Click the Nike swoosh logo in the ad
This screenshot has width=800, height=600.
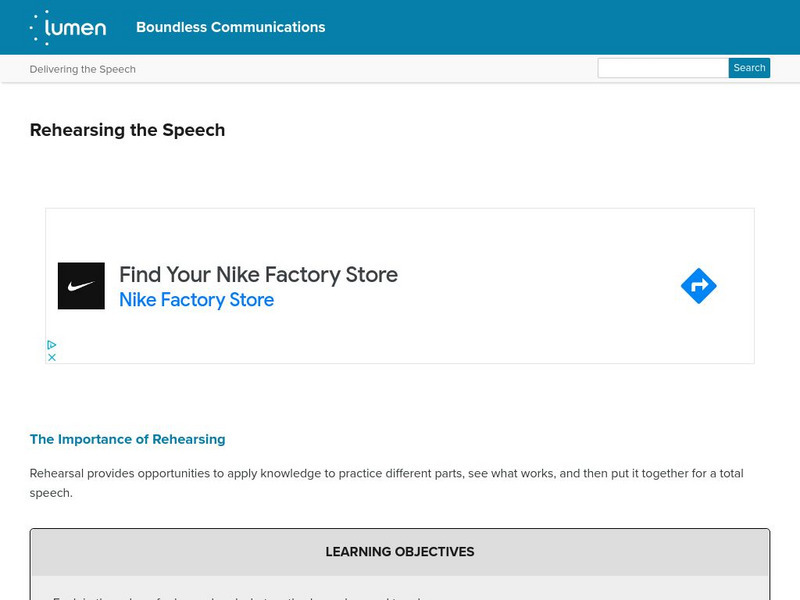81,286
